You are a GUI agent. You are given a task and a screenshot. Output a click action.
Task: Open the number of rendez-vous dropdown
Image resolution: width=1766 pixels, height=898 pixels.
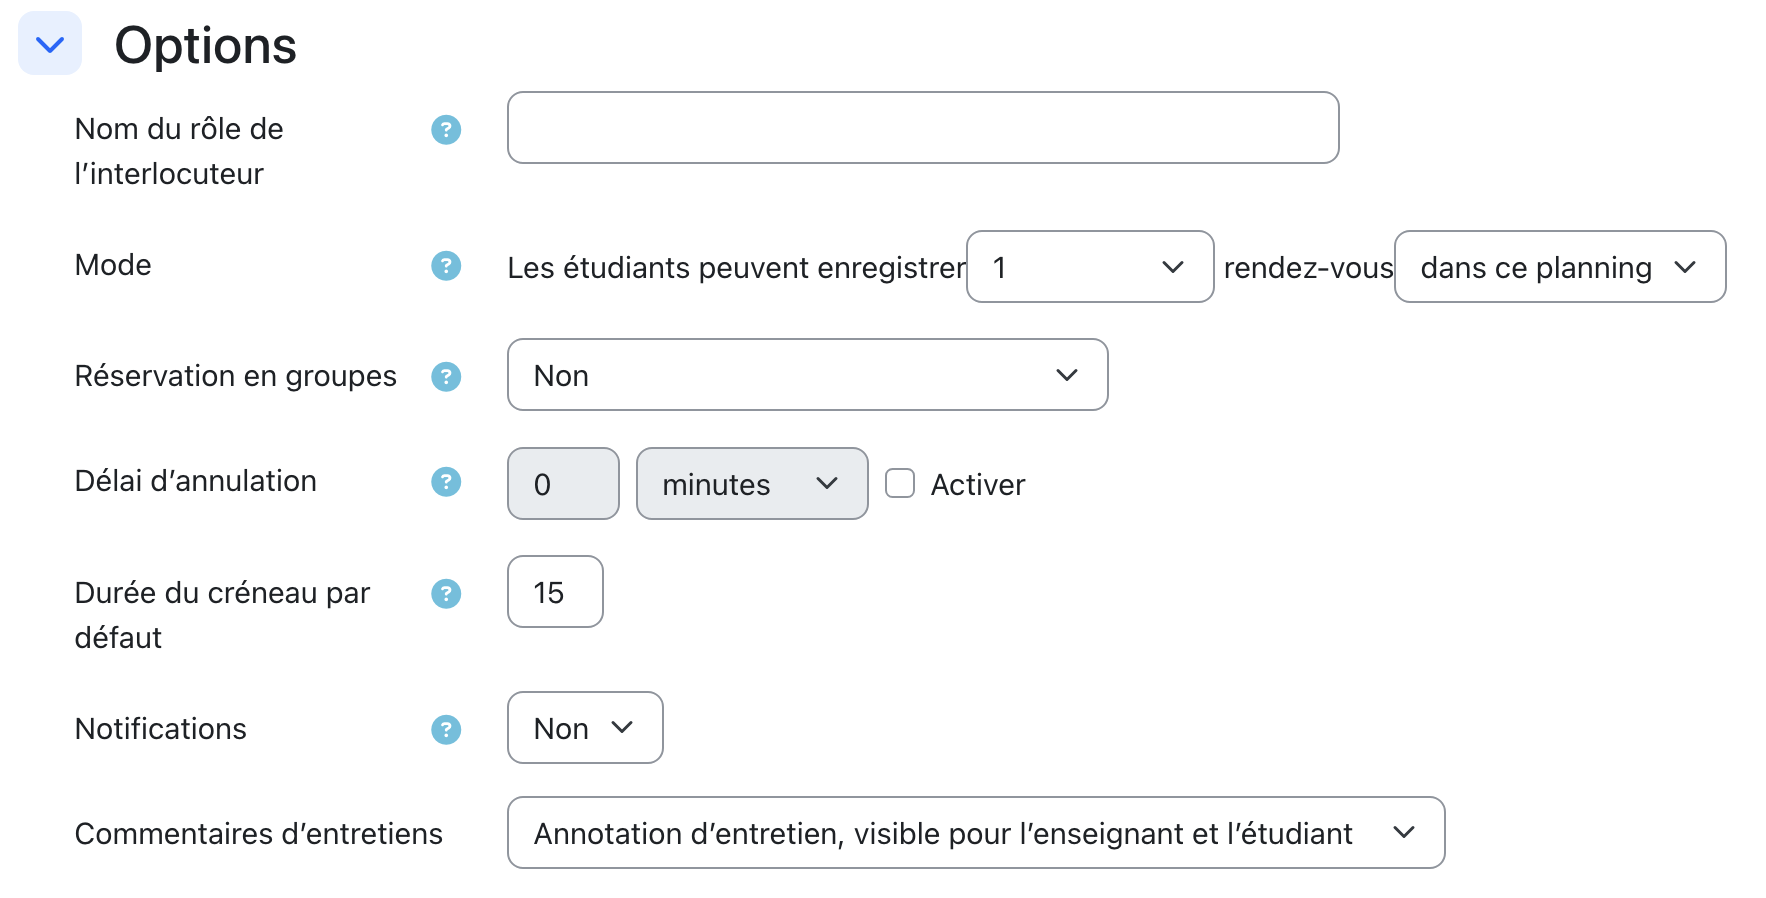(x=1089, y=267)
